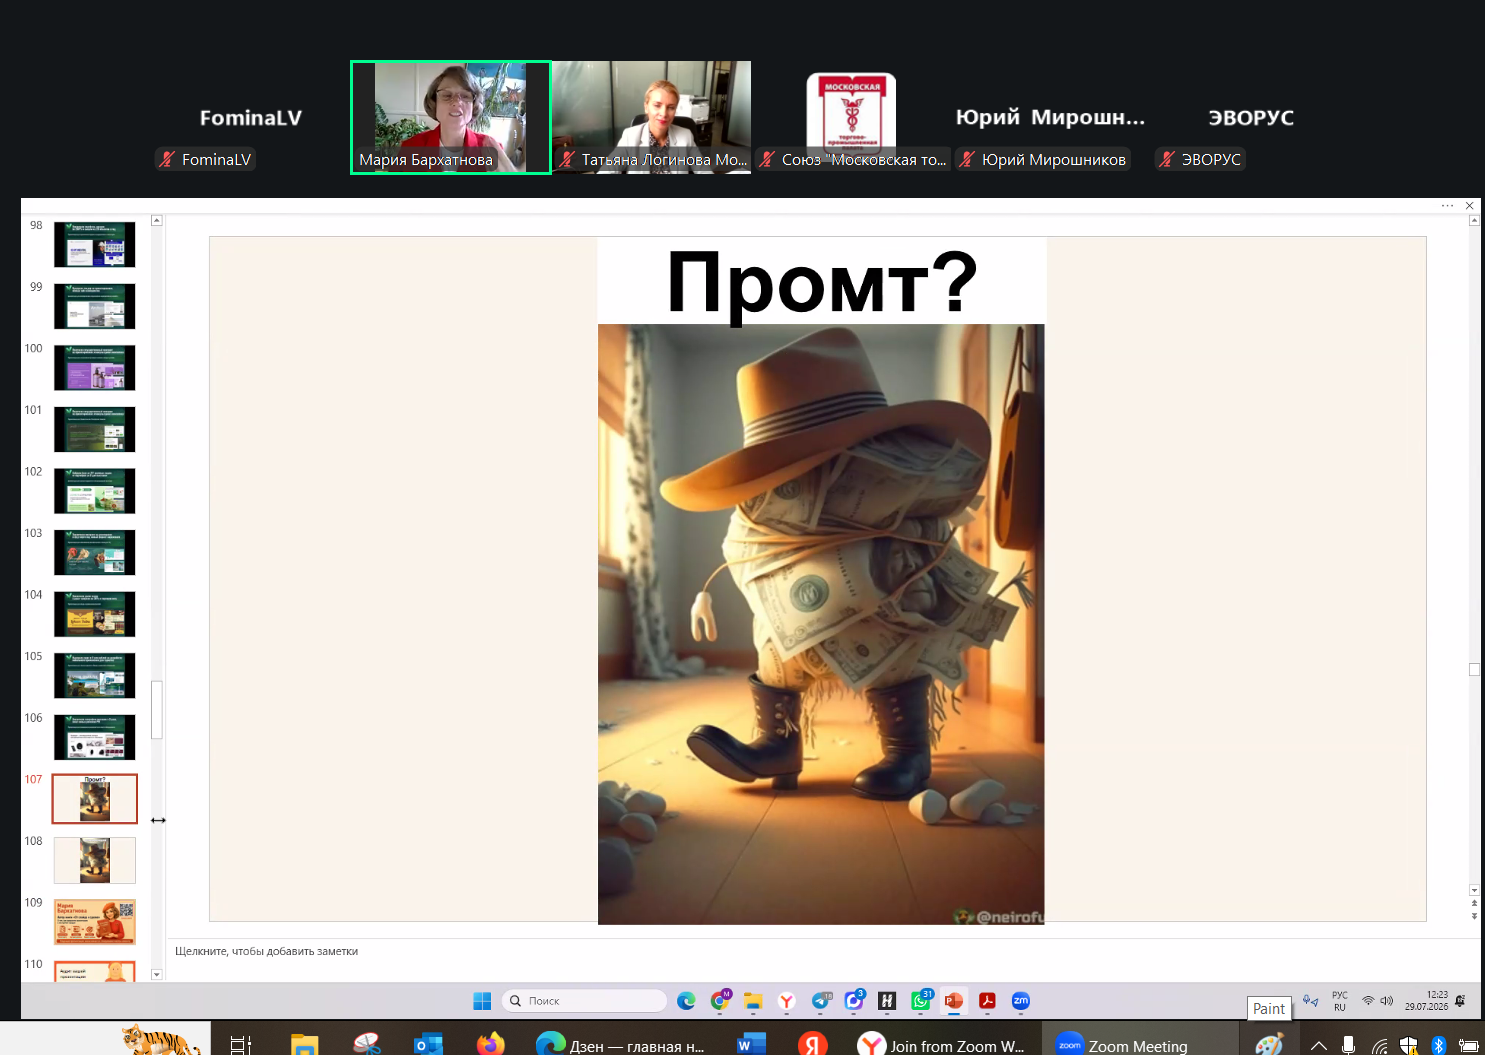
Task: Select slide 98 thumbnail
Action: (x=94, y=244)
